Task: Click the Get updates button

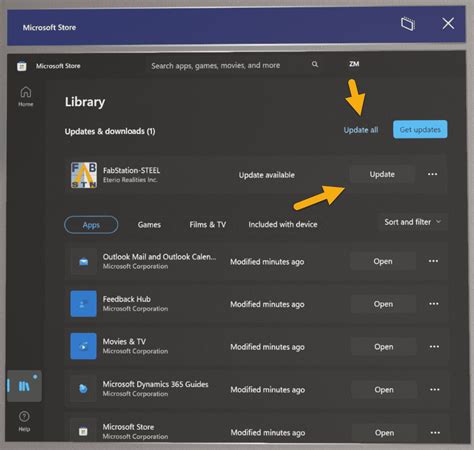Action: (420, 129)
